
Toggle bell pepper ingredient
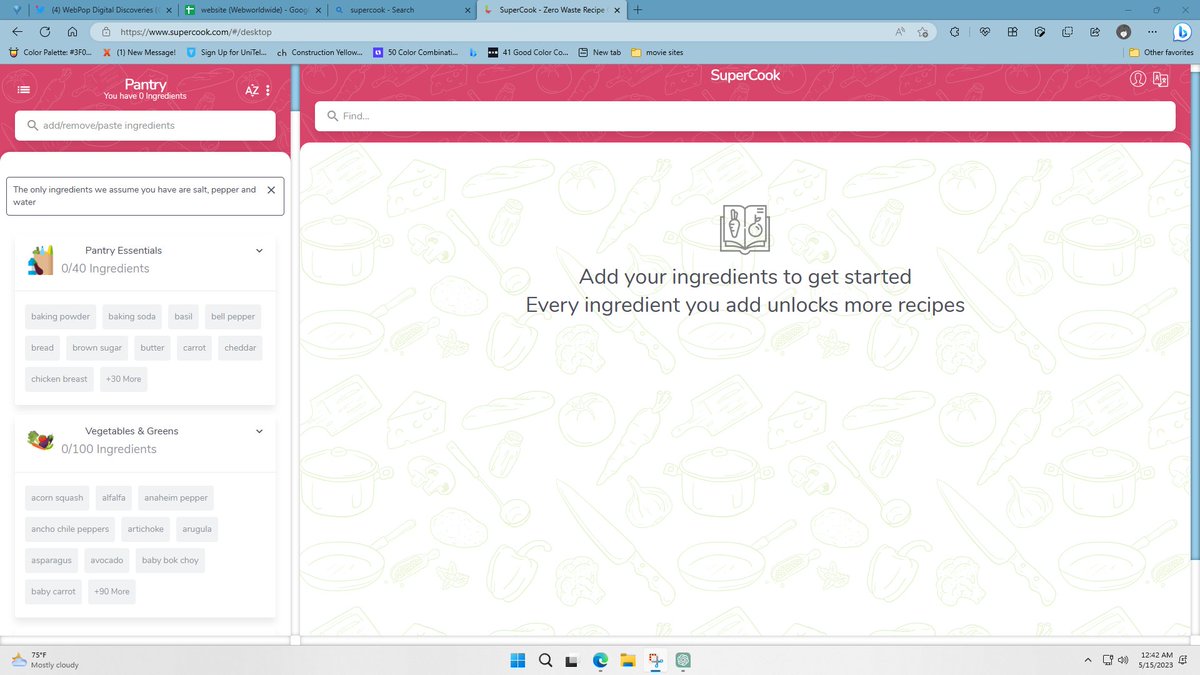[233, 317]
